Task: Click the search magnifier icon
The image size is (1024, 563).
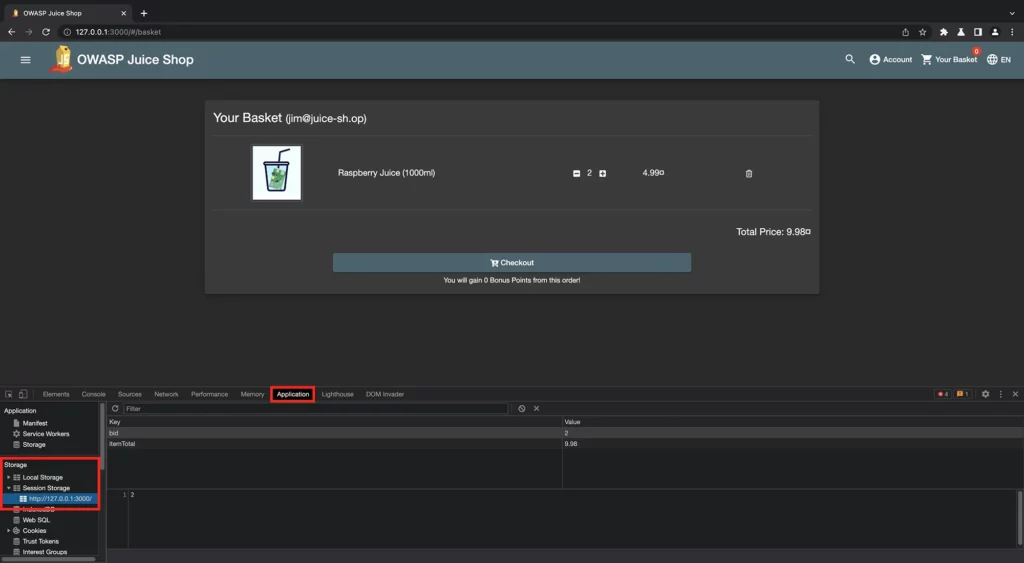Action: (850, 60)
